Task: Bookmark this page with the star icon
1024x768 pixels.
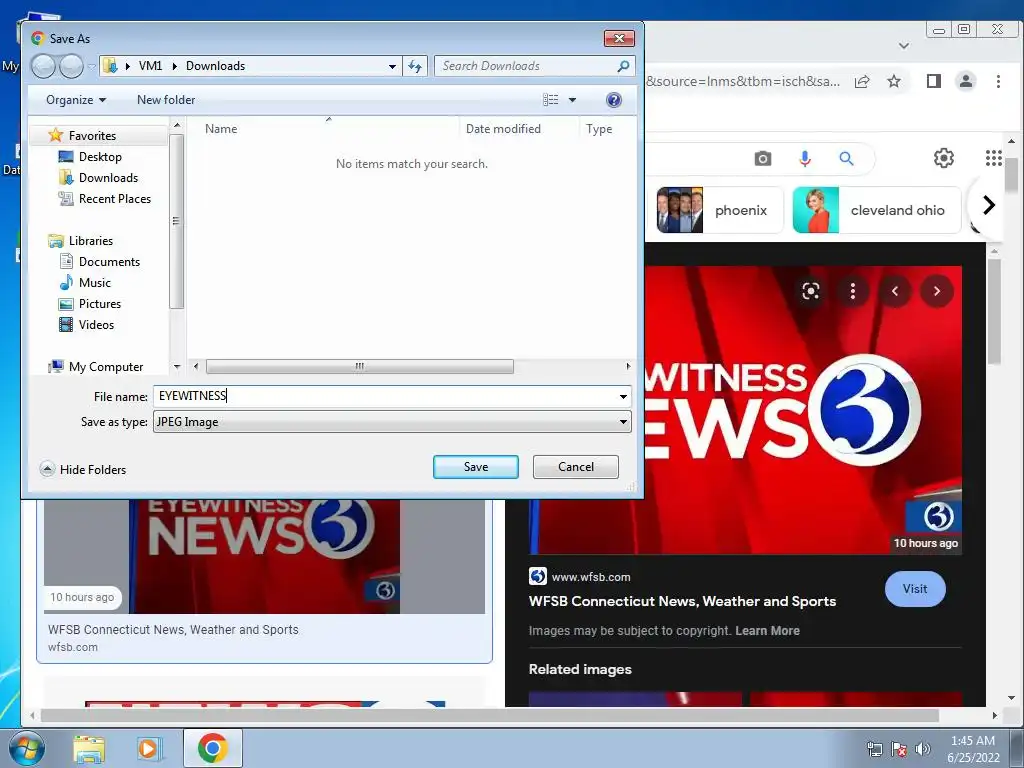Action: coord(894,82)
